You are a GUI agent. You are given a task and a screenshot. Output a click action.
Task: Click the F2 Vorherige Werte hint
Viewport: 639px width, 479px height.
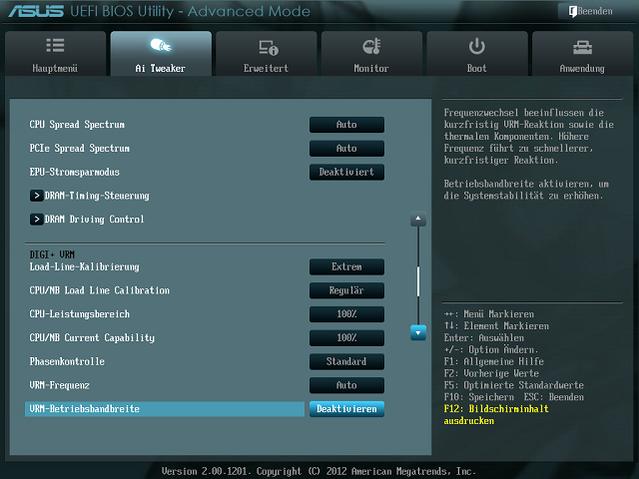[x=491, y=373]
